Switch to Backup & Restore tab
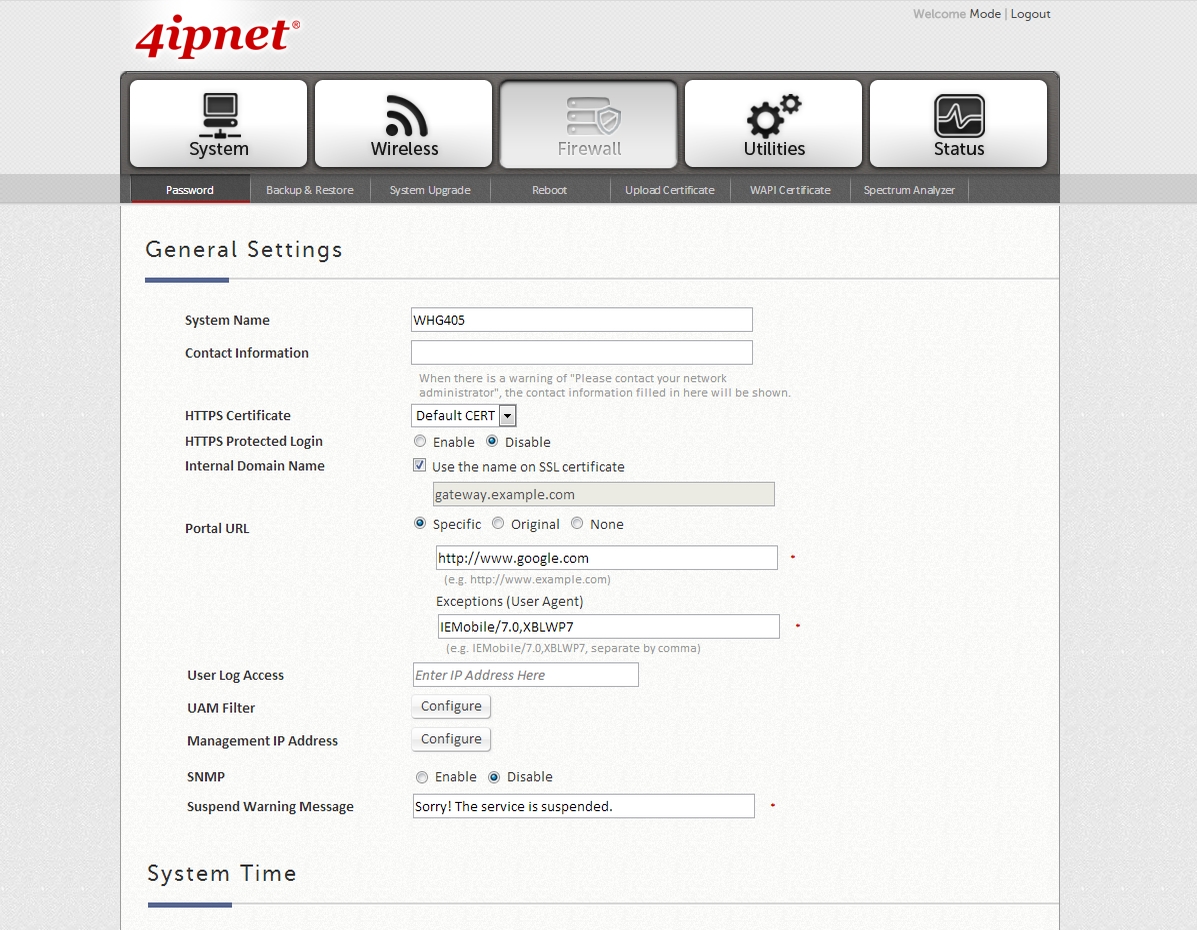Image resolution: width=1197 pixels, height=930 pixels. [309, 190]
